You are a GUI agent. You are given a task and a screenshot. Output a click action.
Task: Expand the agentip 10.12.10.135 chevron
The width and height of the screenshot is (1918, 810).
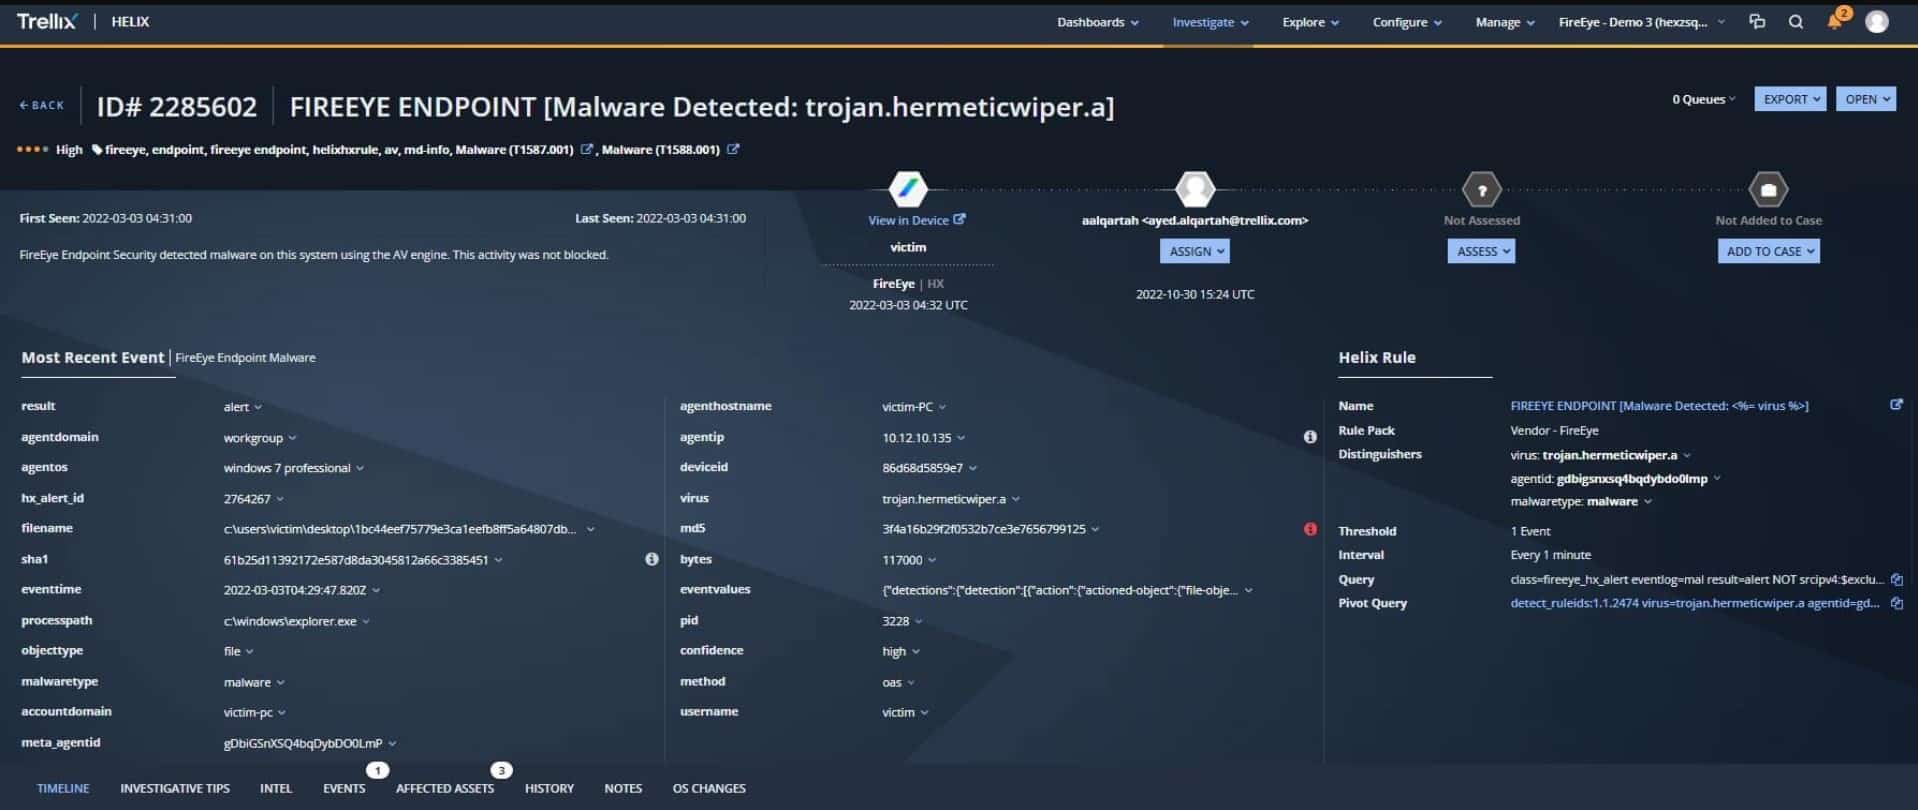click(x=961, y=438)
